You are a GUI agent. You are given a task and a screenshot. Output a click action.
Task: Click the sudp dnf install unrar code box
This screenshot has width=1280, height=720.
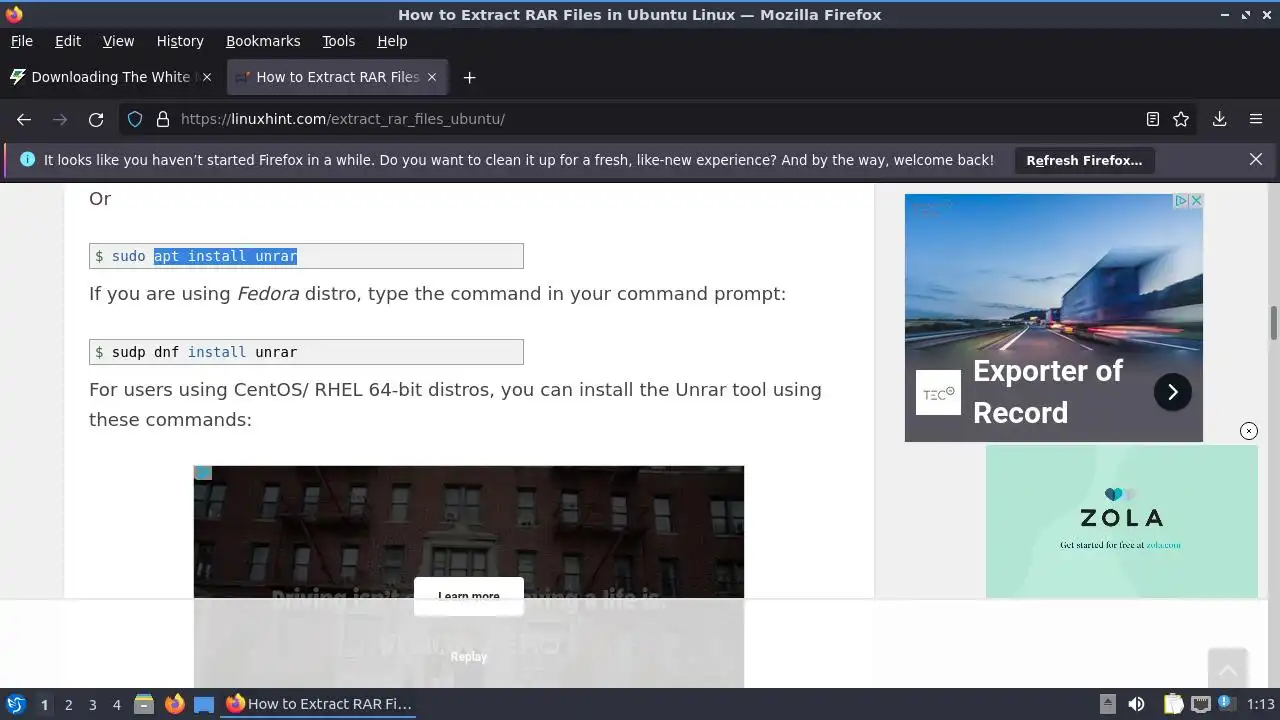[306, 352]
